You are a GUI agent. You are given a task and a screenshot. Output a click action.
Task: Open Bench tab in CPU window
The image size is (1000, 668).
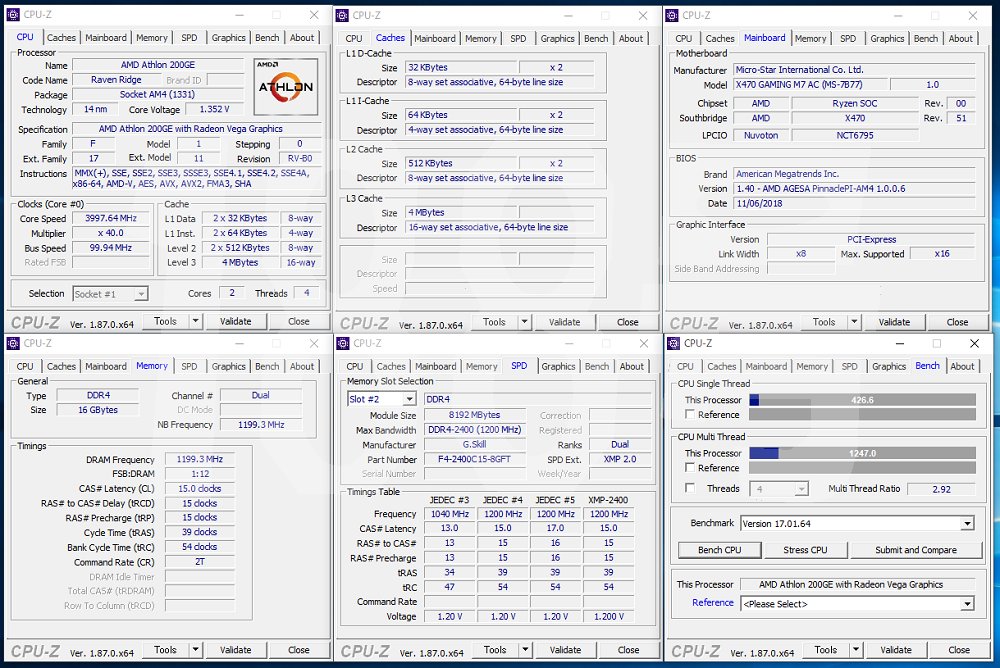click(x=267, y=38)
